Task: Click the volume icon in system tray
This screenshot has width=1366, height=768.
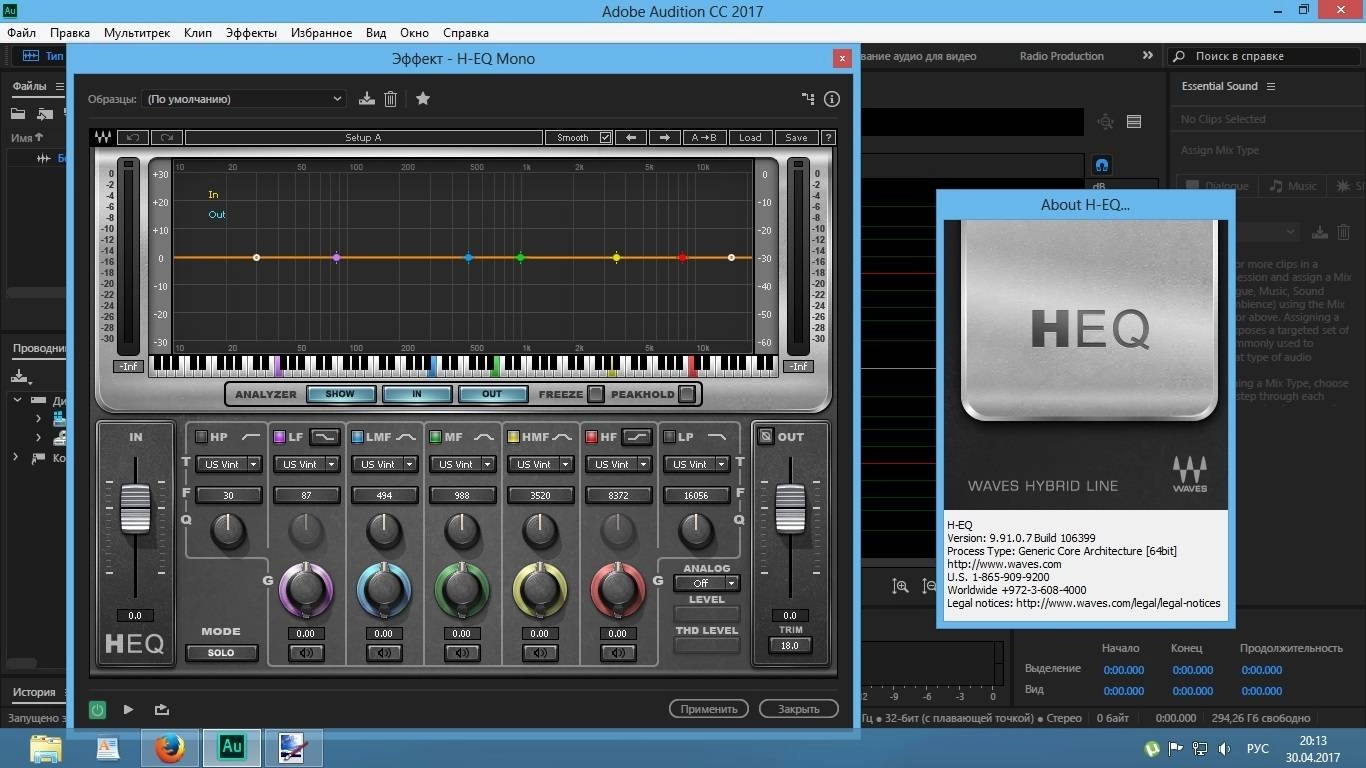Action: (1224, 748)
